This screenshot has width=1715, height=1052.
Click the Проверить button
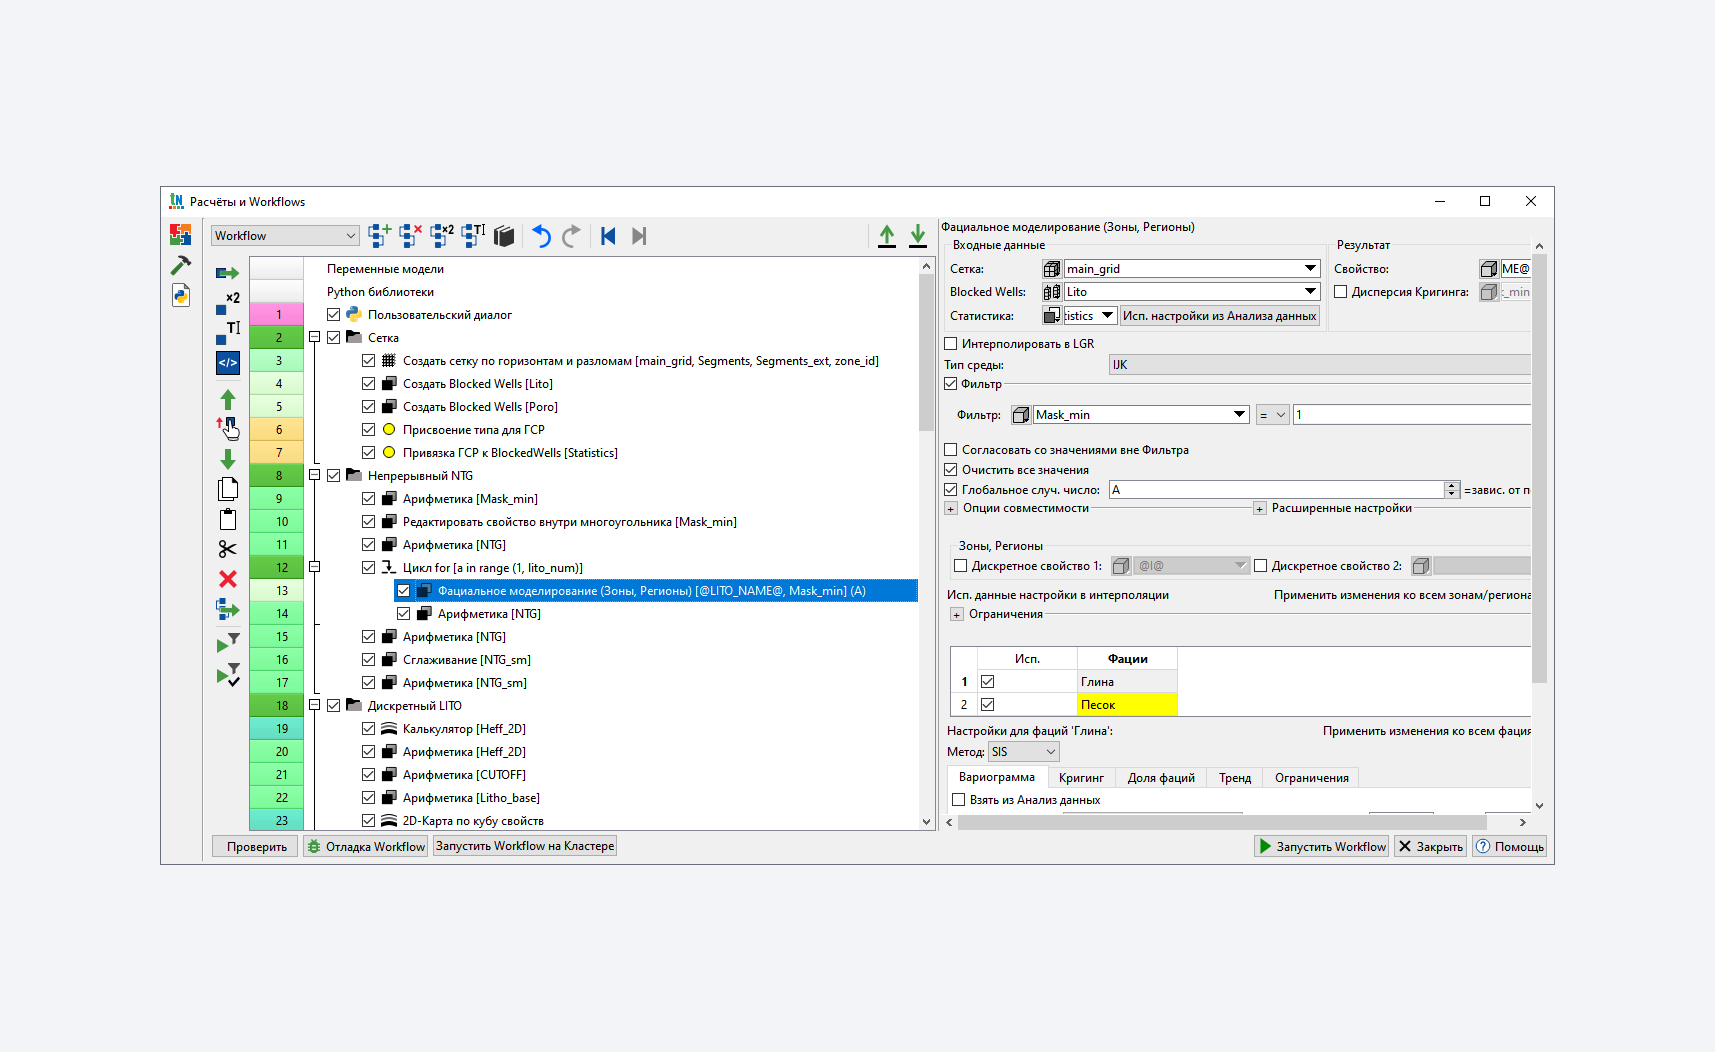tap(256, 847)
